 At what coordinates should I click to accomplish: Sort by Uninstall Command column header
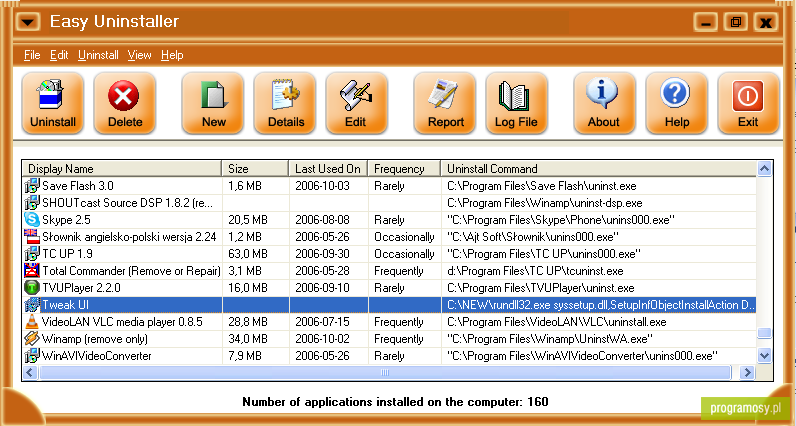tap(599, 169)
